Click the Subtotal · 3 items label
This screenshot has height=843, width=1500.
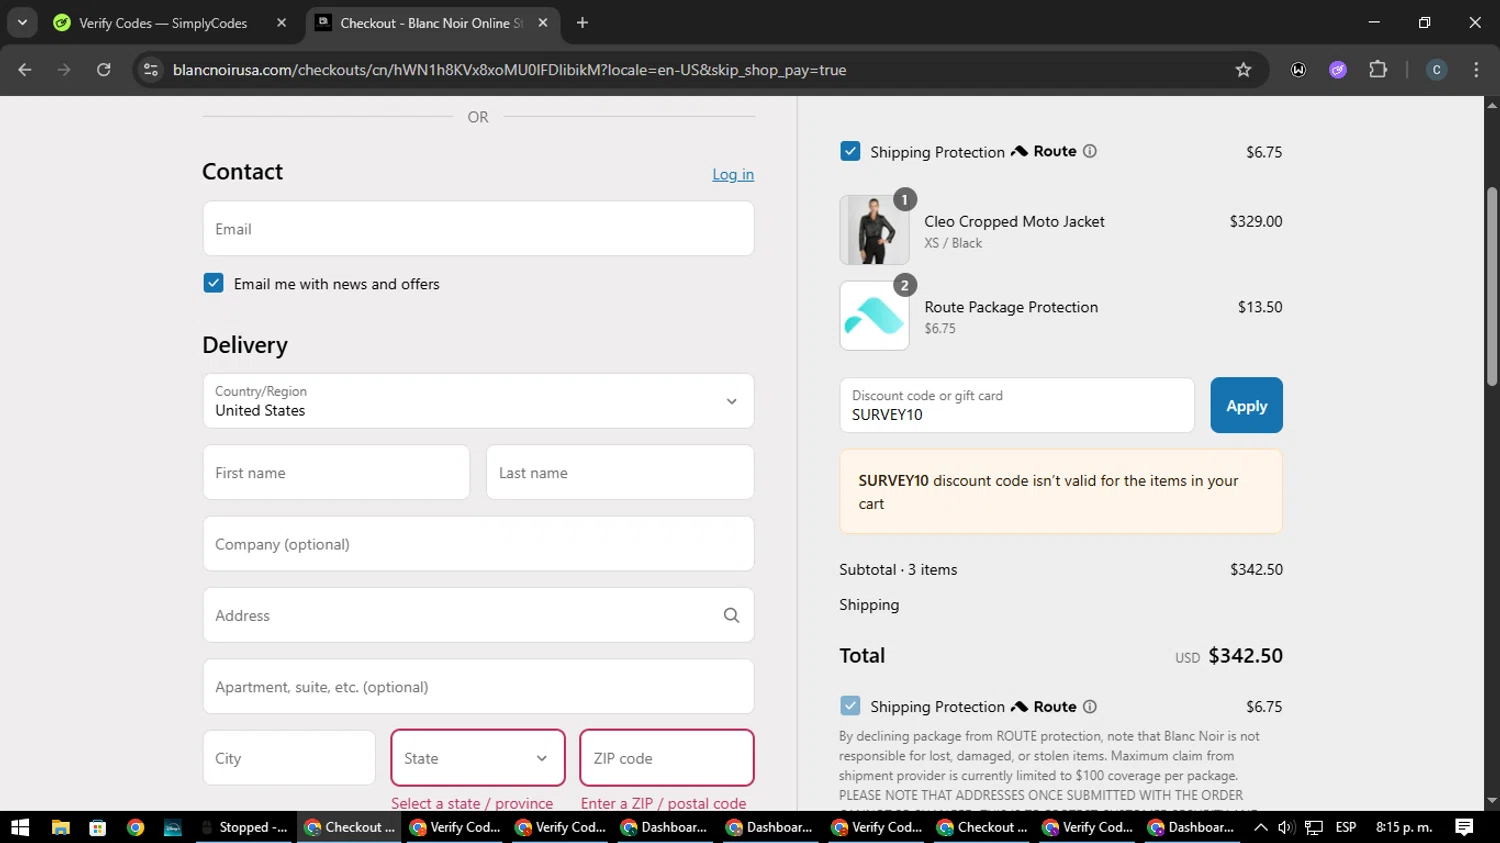(898, 569)
